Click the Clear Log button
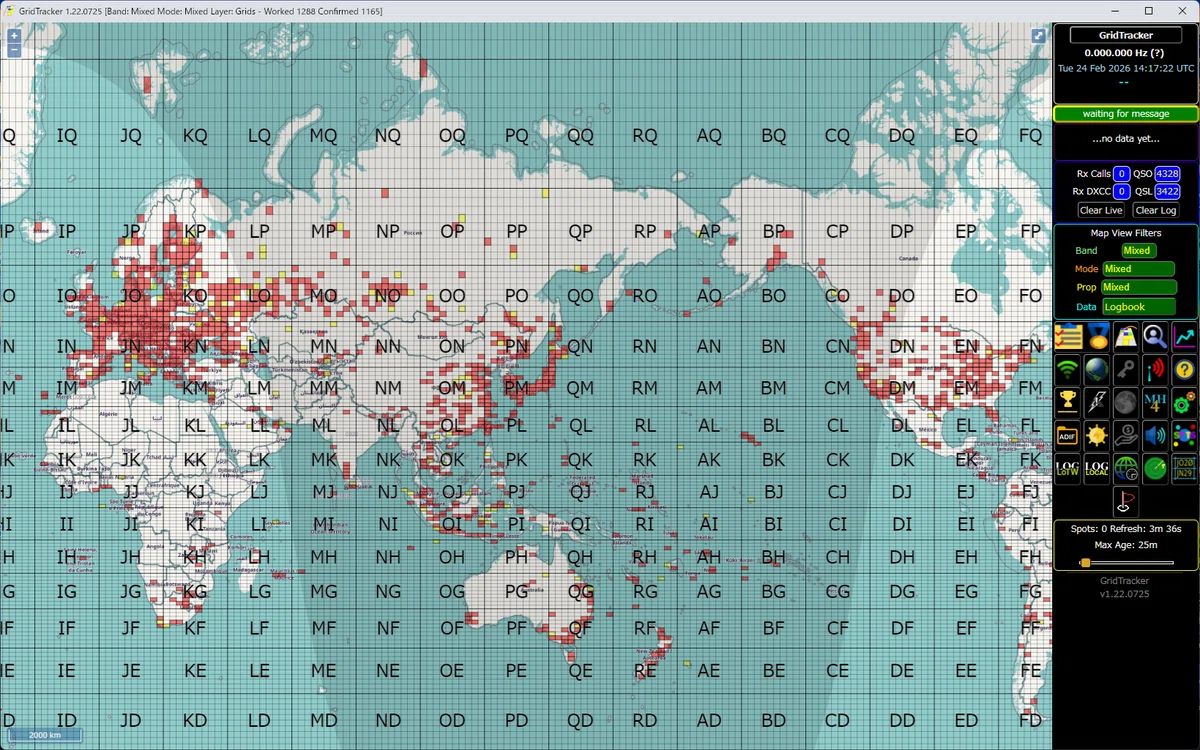1200x750 pixels. (x=1156, y=210)
